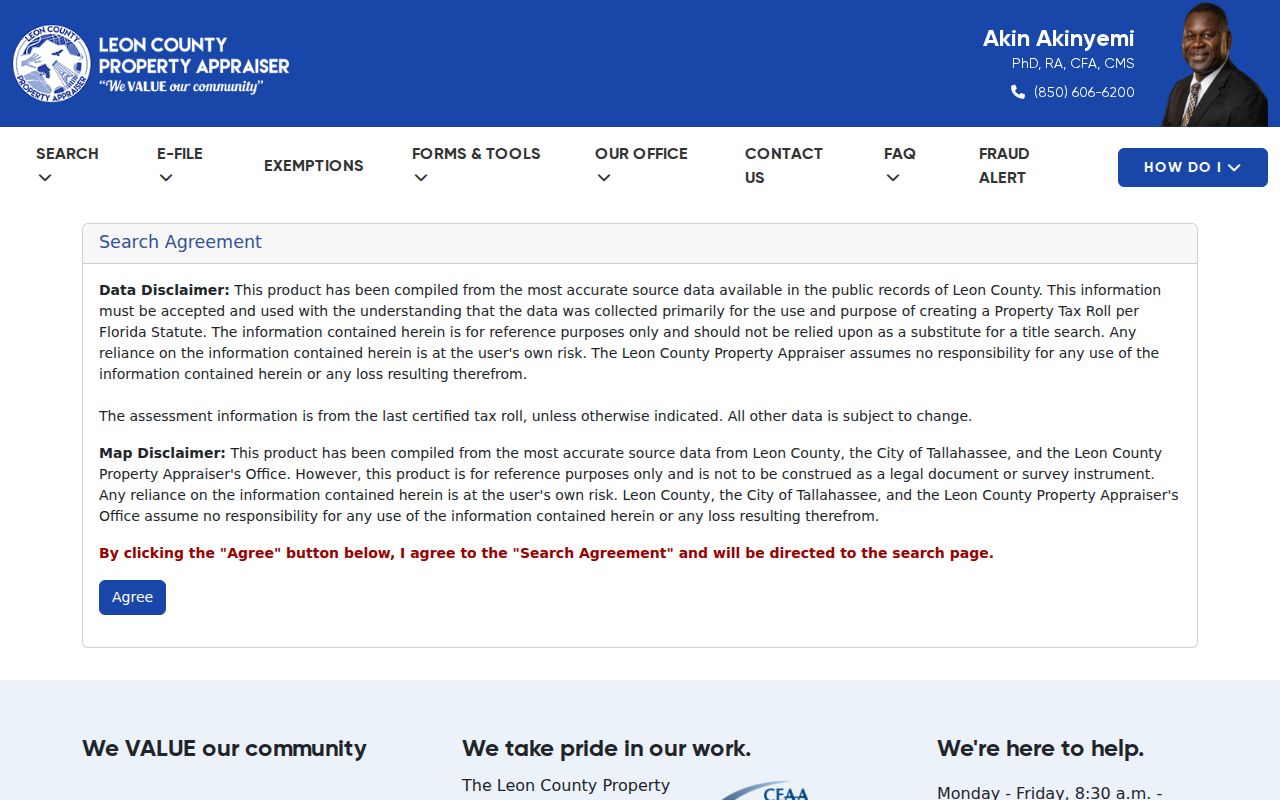Click the Leon County Property Appraiser seal logo
Screen dimensions: 1280x800
52,64
